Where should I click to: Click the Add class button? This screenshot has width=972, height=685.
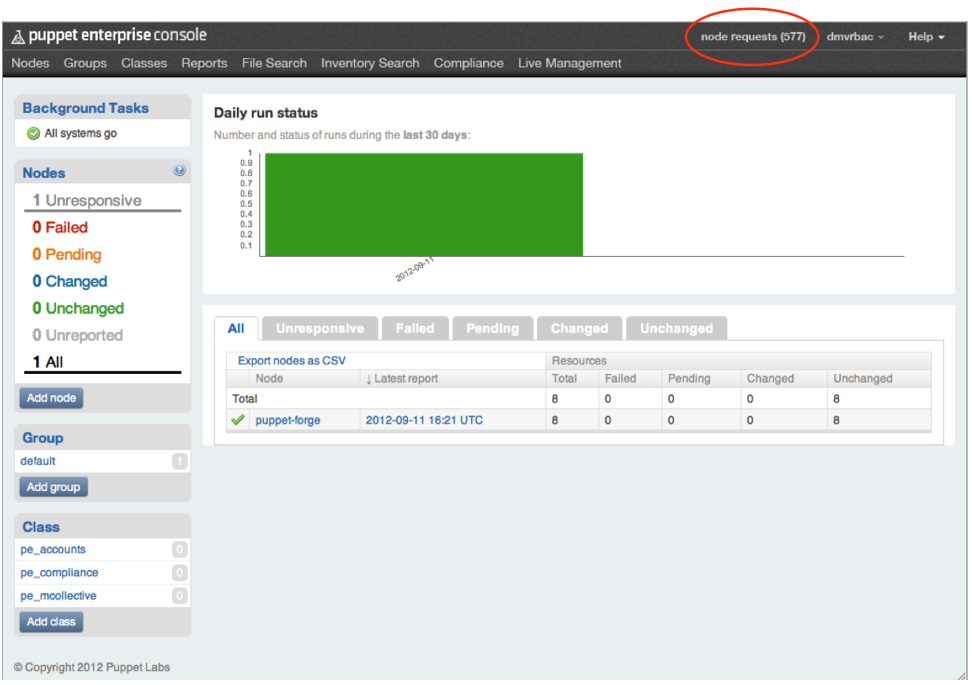(x=51, y=622)
